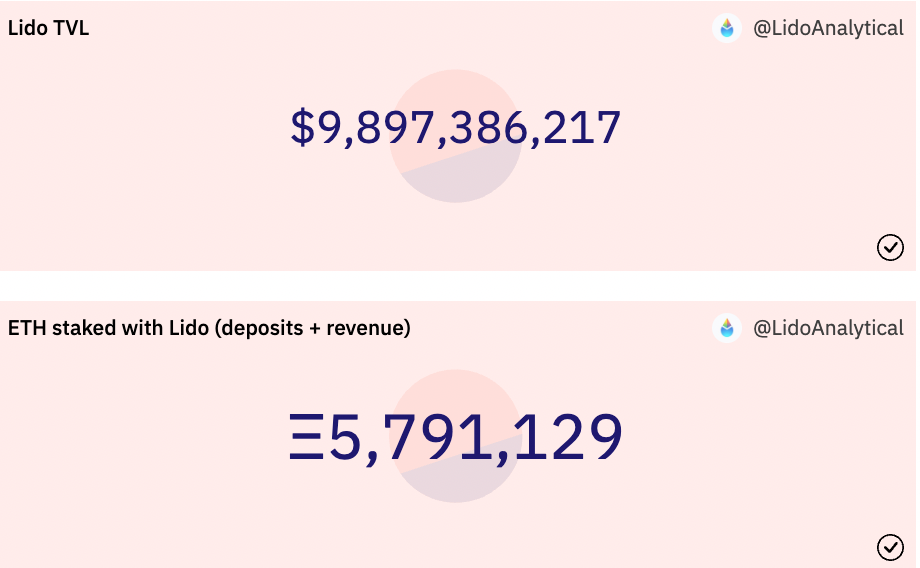Image resolution: width=920 pixels, height=568 pixels.
Task: Click the "Lido TVL" card title
Action: 48,28
